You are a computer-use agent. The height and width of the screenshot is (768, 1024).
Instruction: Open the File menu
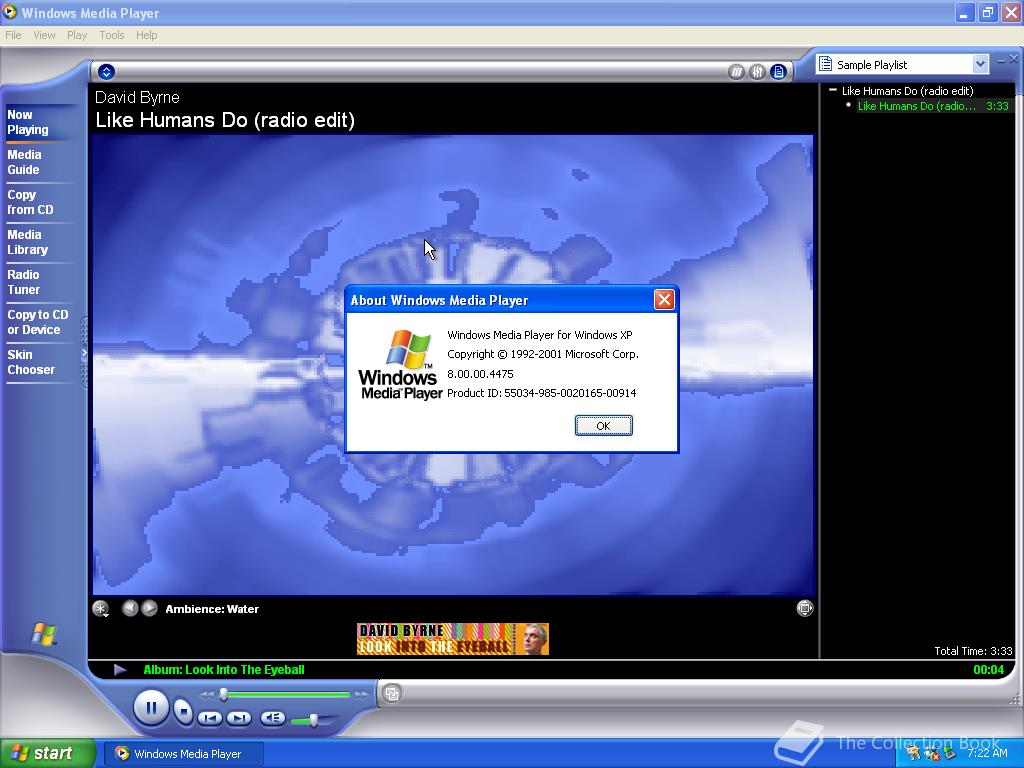coord(13,35)
